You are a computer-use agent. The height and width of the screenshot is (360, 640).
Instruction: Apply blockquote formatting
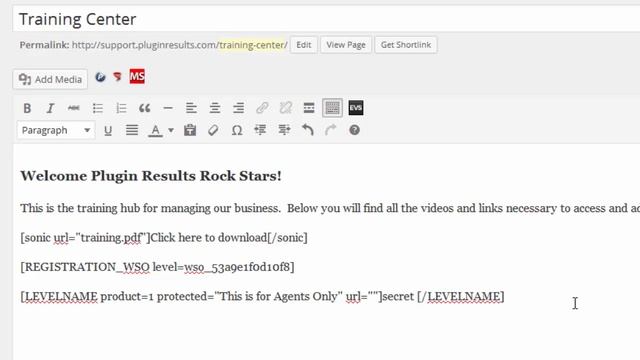pyautogui.click(x=144, y=108)
